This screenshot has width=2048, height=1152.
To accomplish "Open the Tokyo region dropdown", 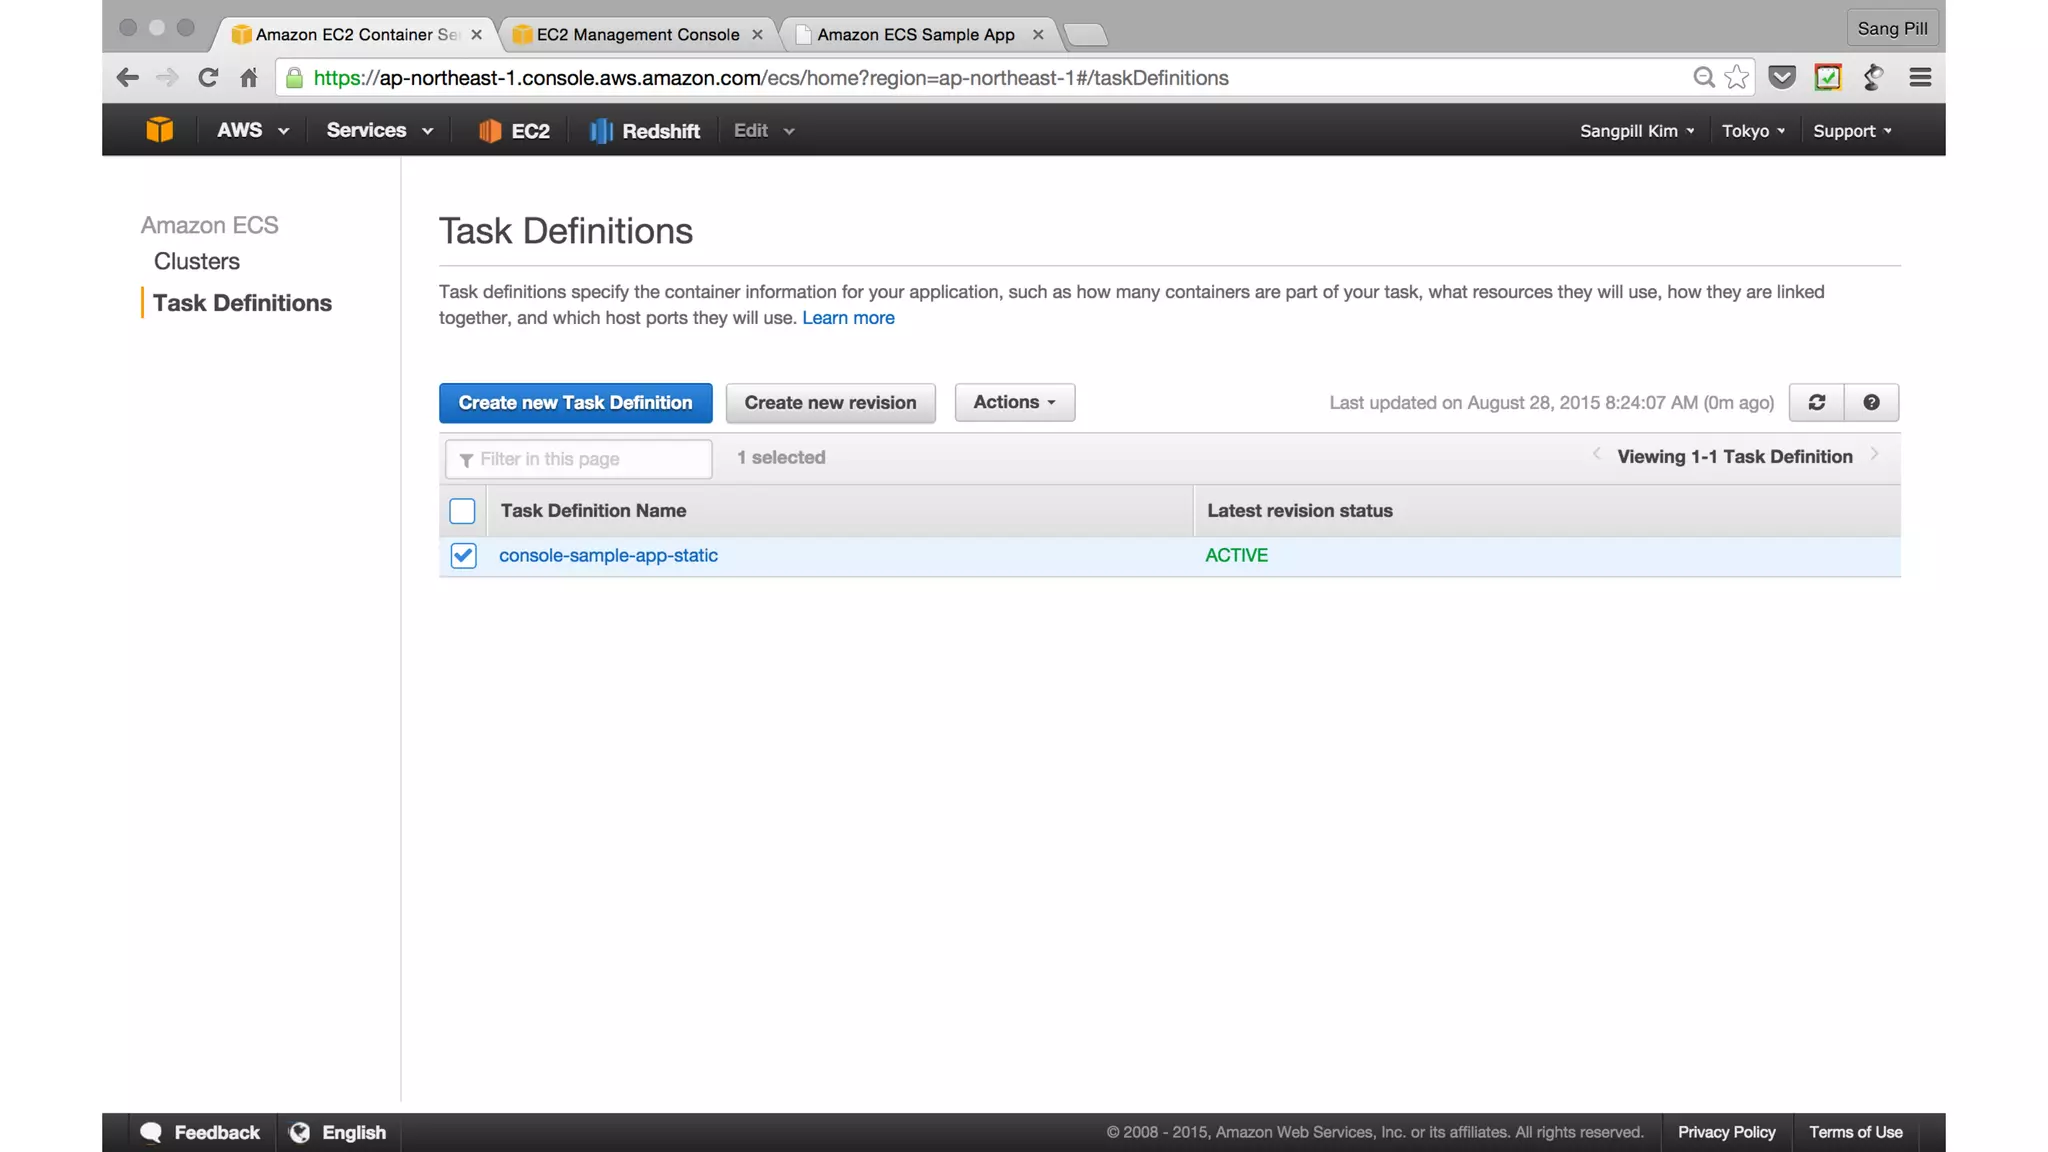I will (1752, 131).
